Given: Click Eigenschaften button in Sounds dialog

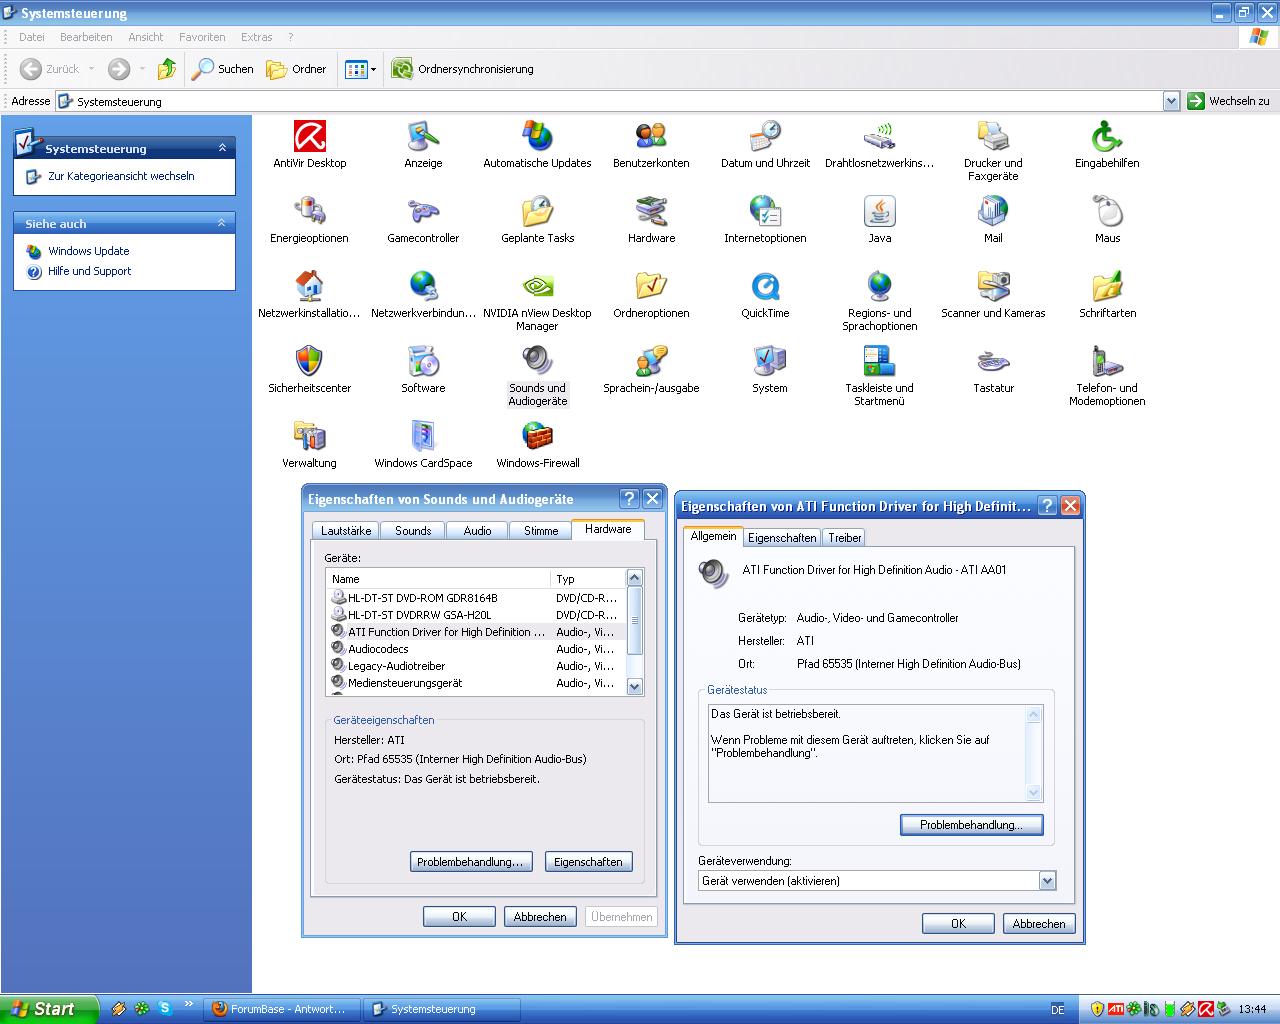Looking at the screenshot, I should (588, 862).
